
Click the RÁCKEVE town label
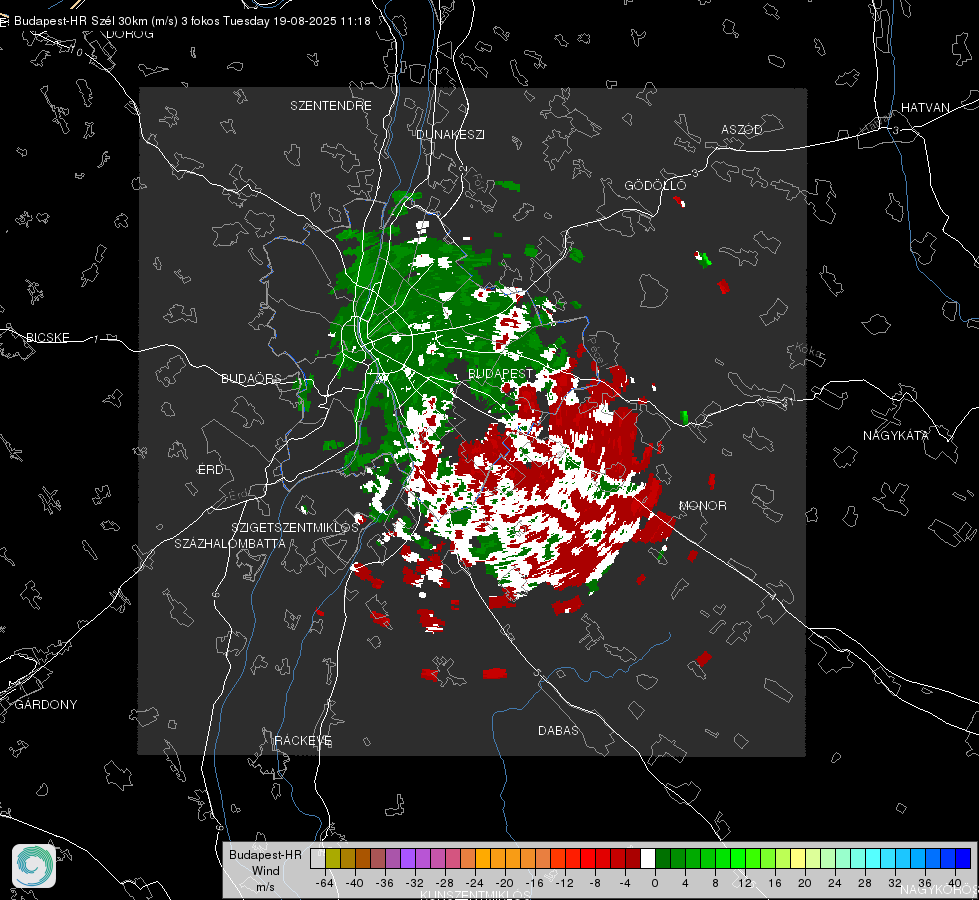(303, 741)
